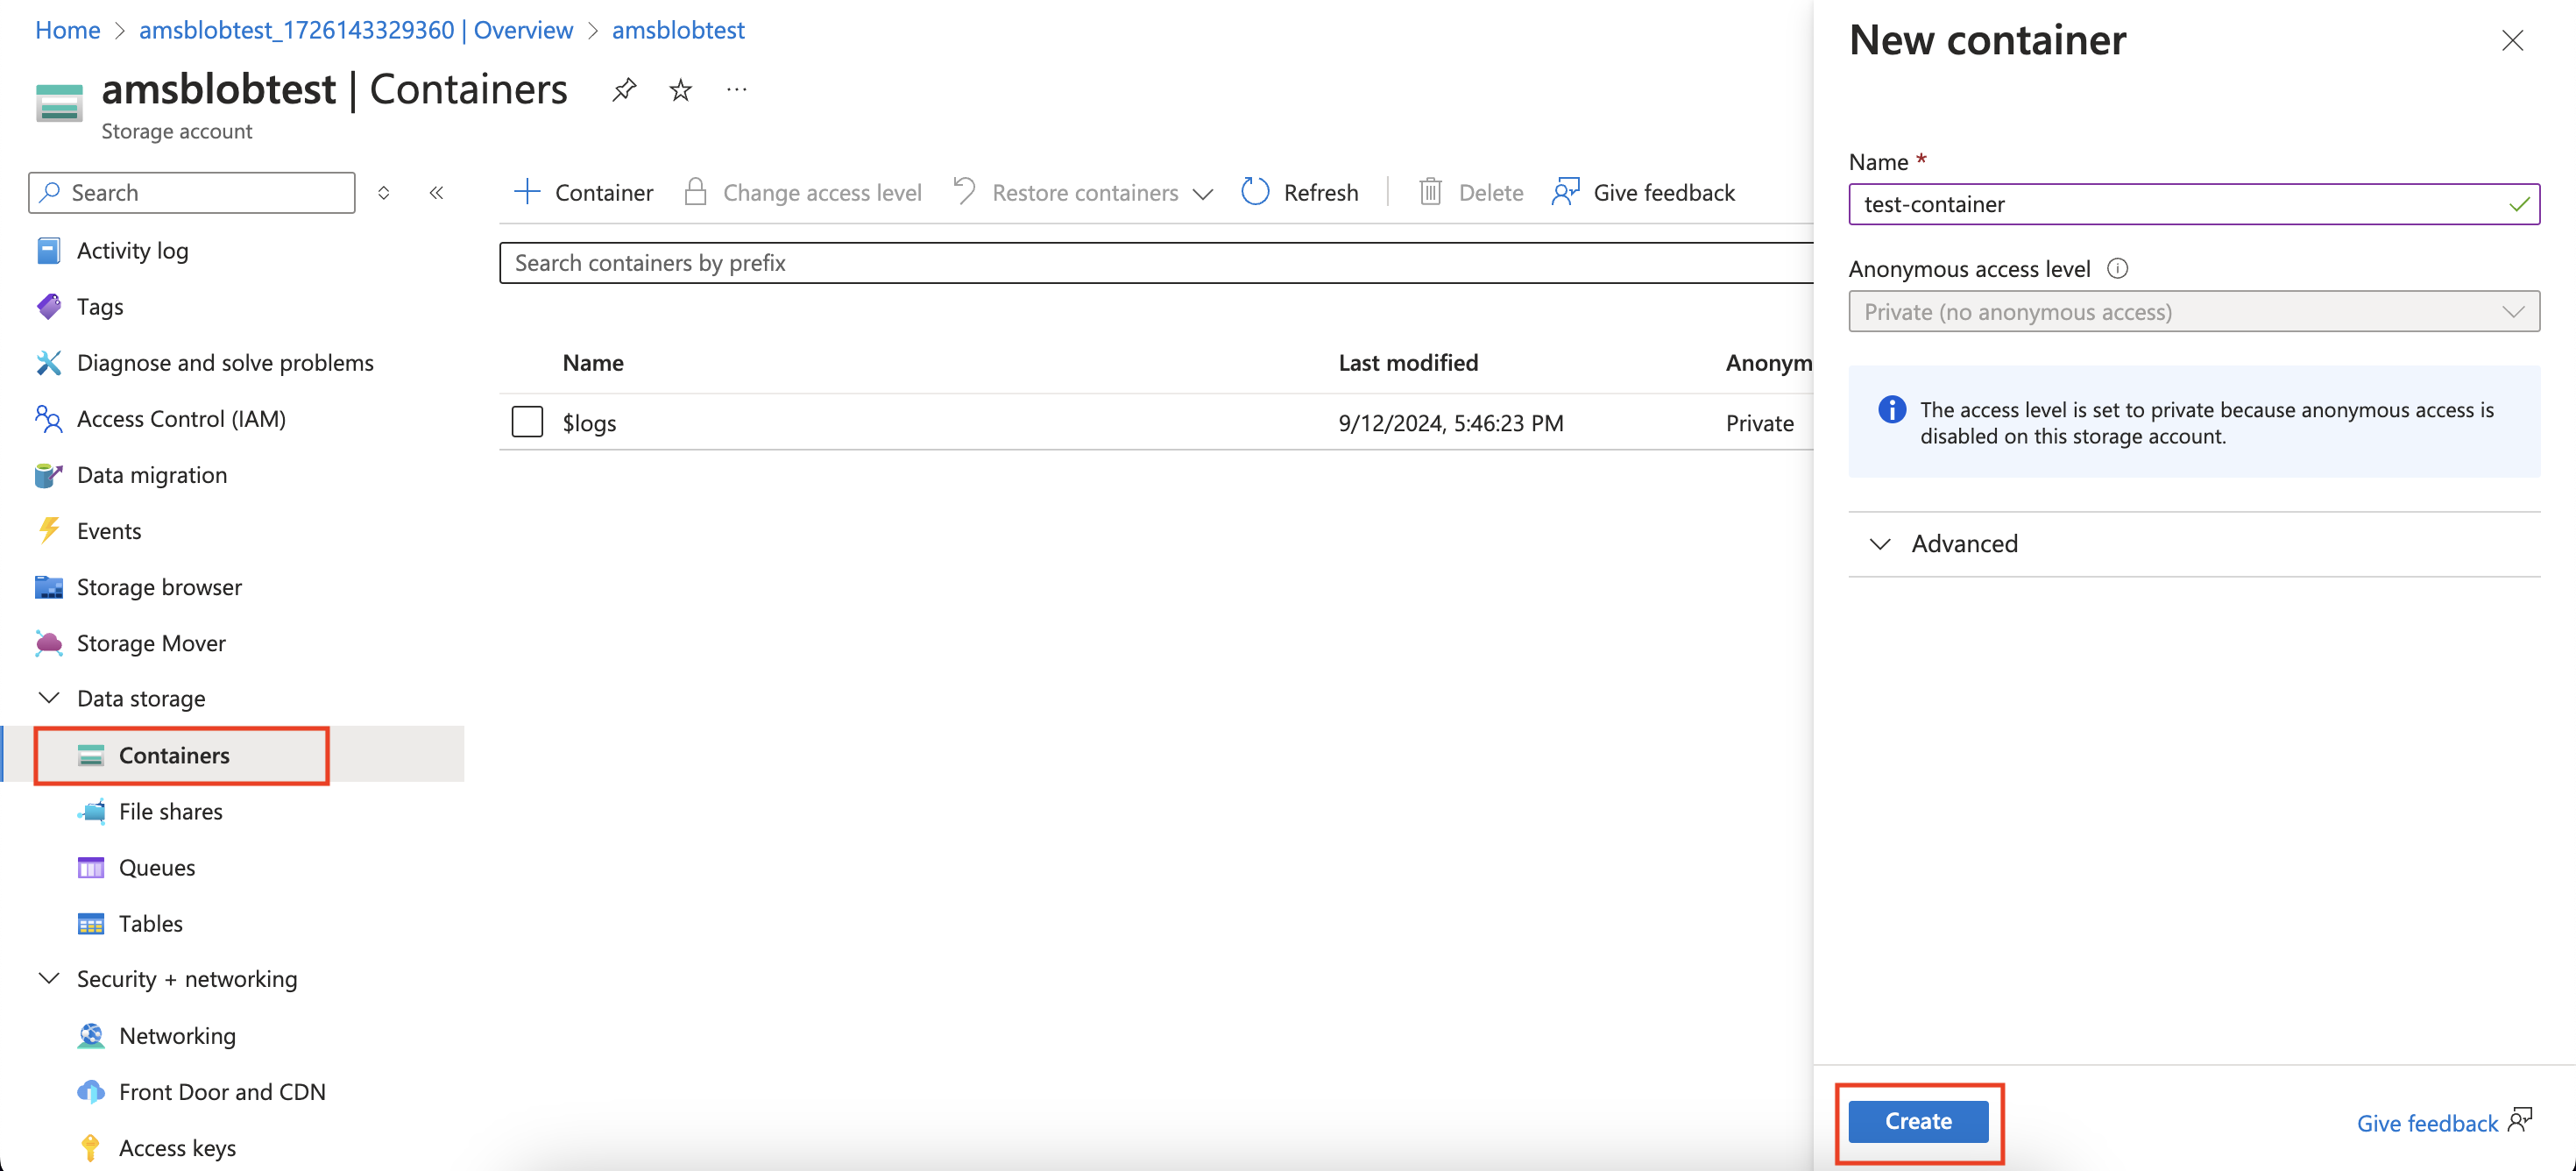Click the Queues icon
The height and width of the screenshot is (1171, 2576).
click(x=91, y=867)
